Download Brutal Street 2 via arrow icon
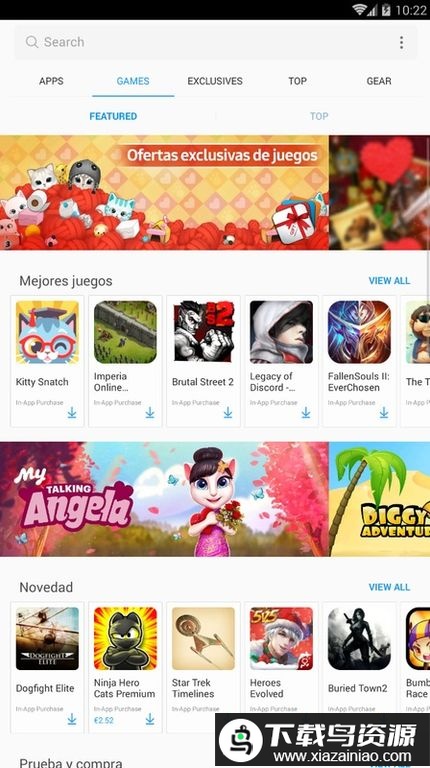The image size is (430, 768). coord(228,413)
